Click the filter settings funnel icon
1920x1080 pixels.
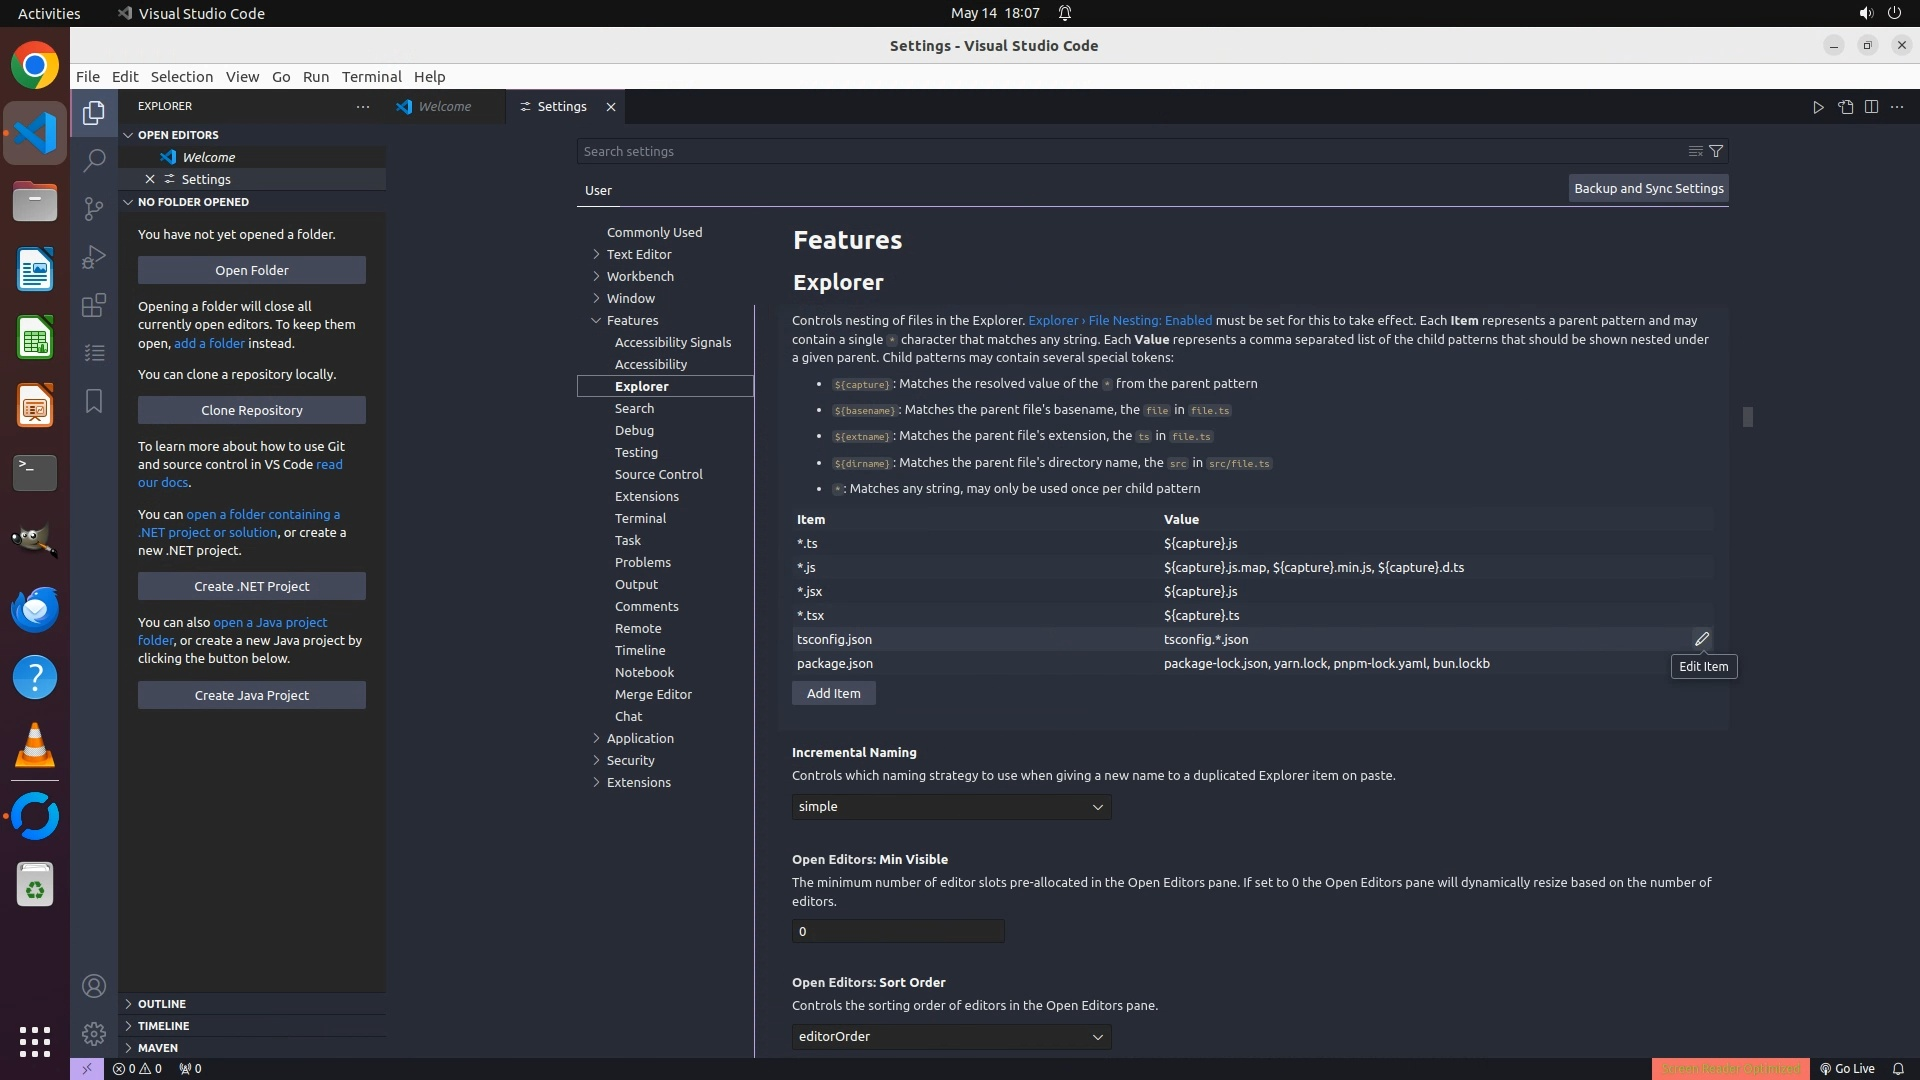click(x=1716, y=151)
